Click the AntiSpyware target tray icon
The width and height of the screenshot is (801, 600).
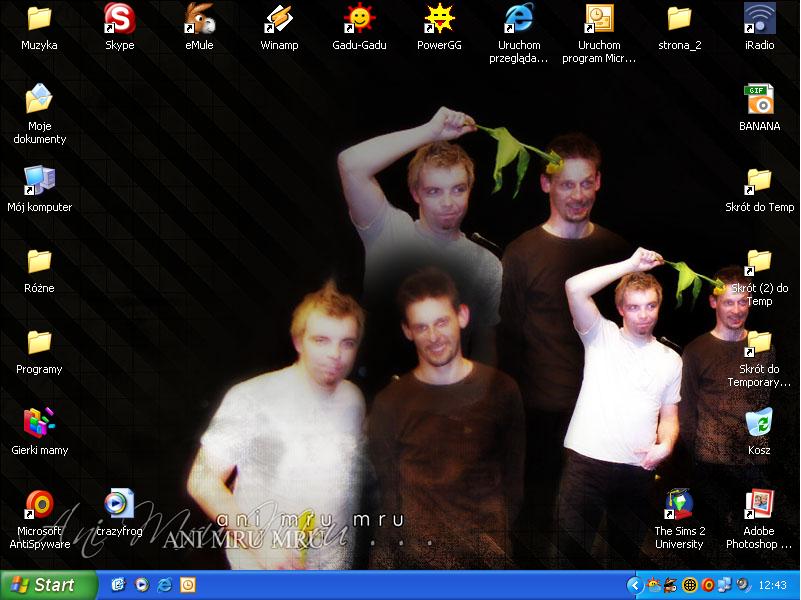(708, 585)
